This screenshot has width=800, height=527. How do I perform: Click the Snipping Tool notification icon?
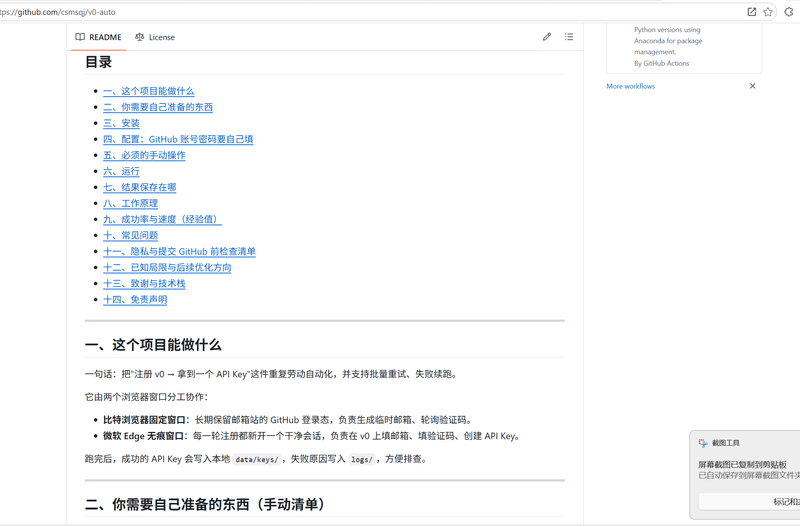[x=703, y=443]
